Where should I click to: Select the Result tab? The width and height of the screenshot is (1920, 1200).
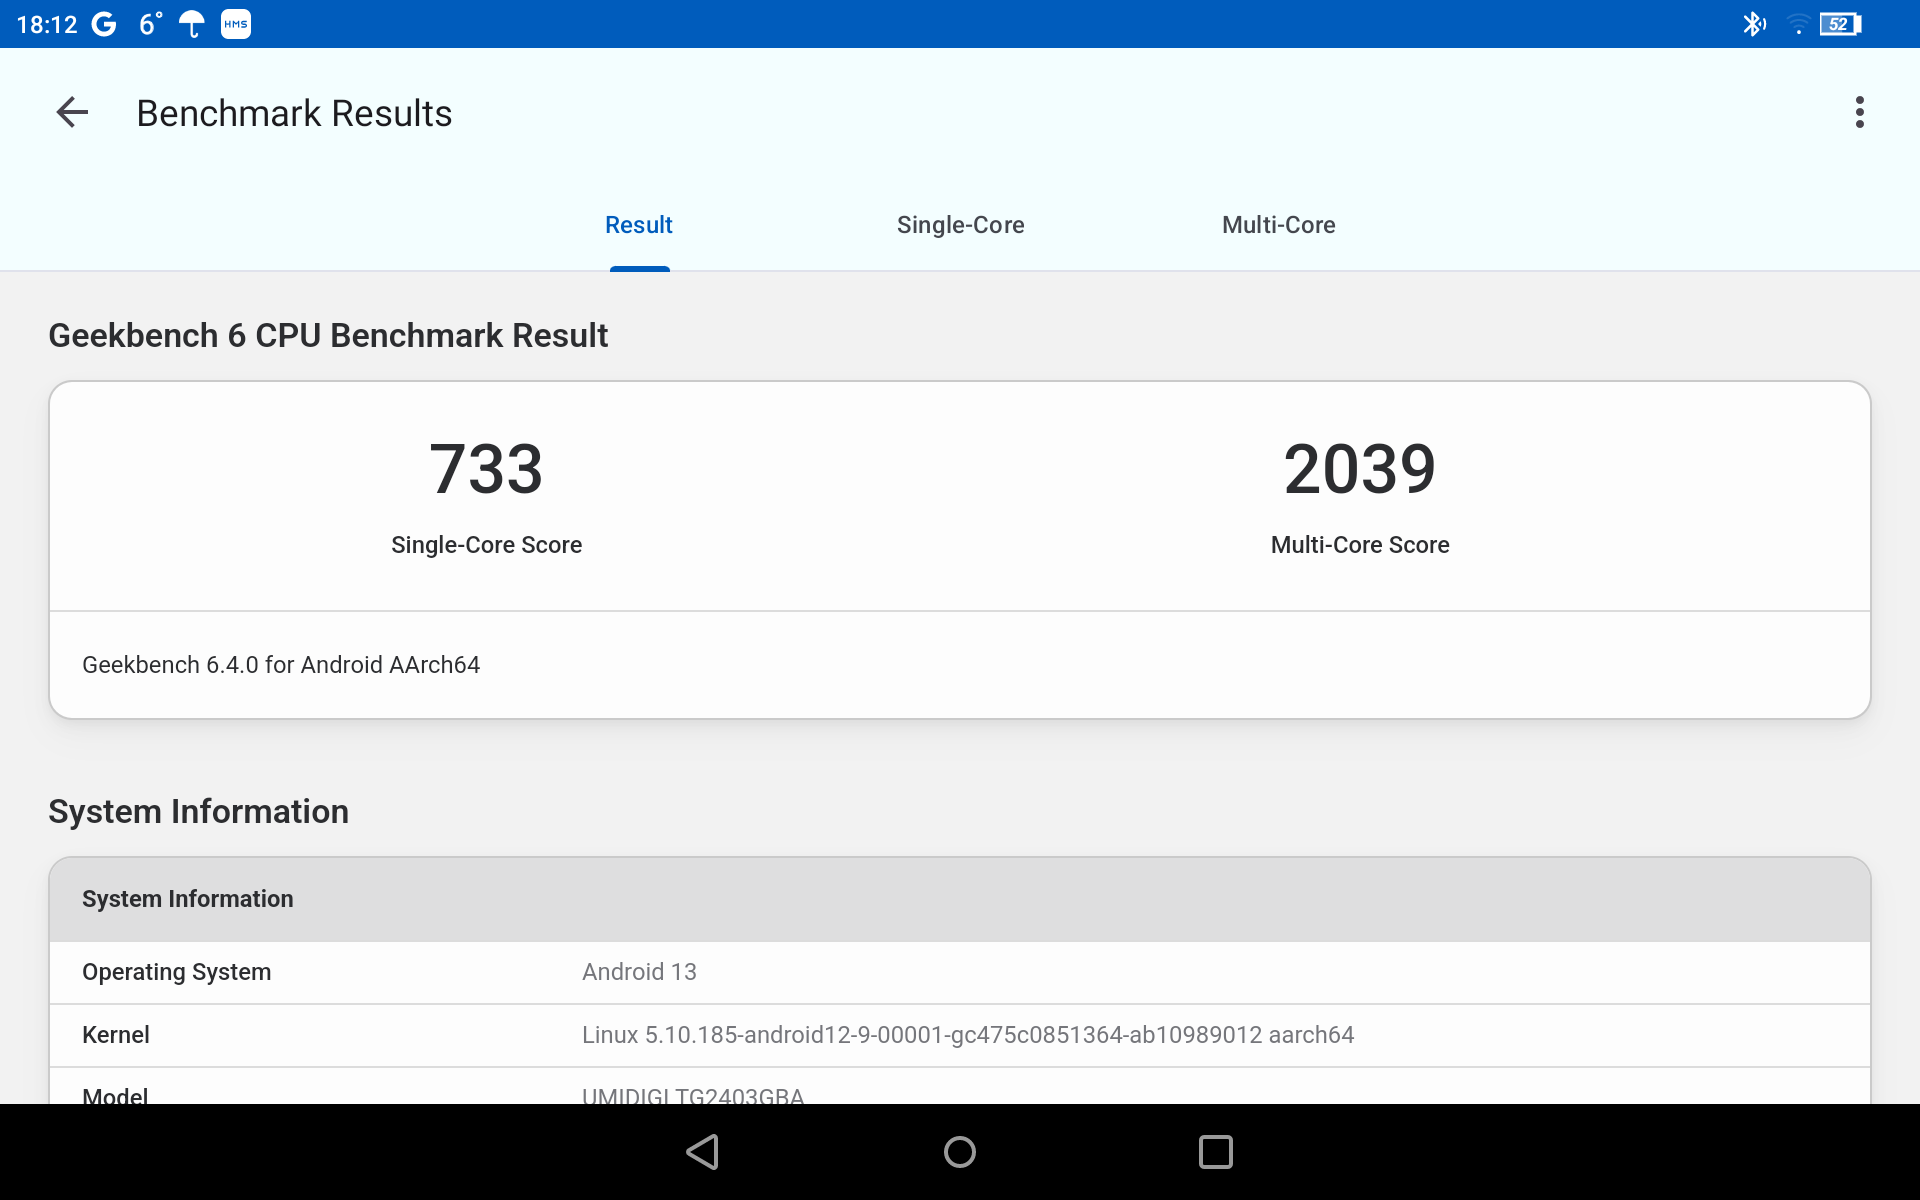(639, 225)
